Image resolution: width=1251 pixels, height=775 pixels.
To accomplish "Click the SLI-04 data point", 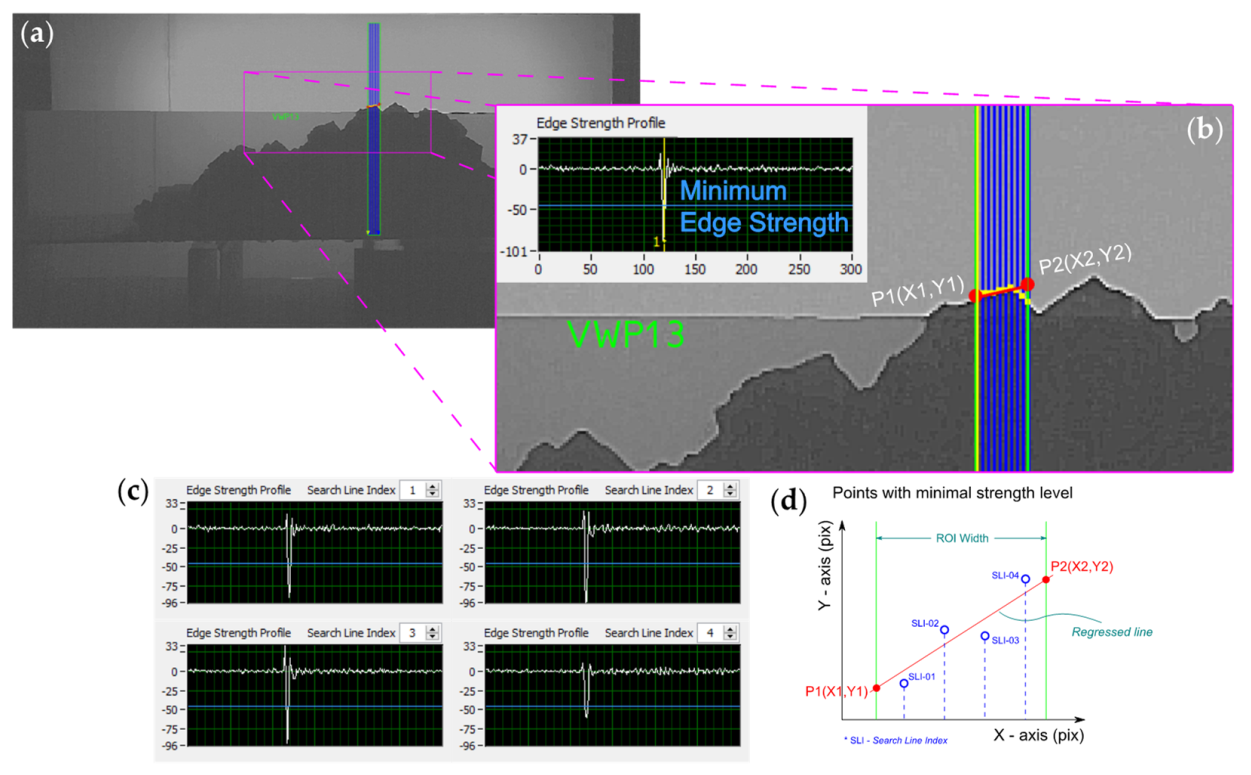I will pos(1025,580).
